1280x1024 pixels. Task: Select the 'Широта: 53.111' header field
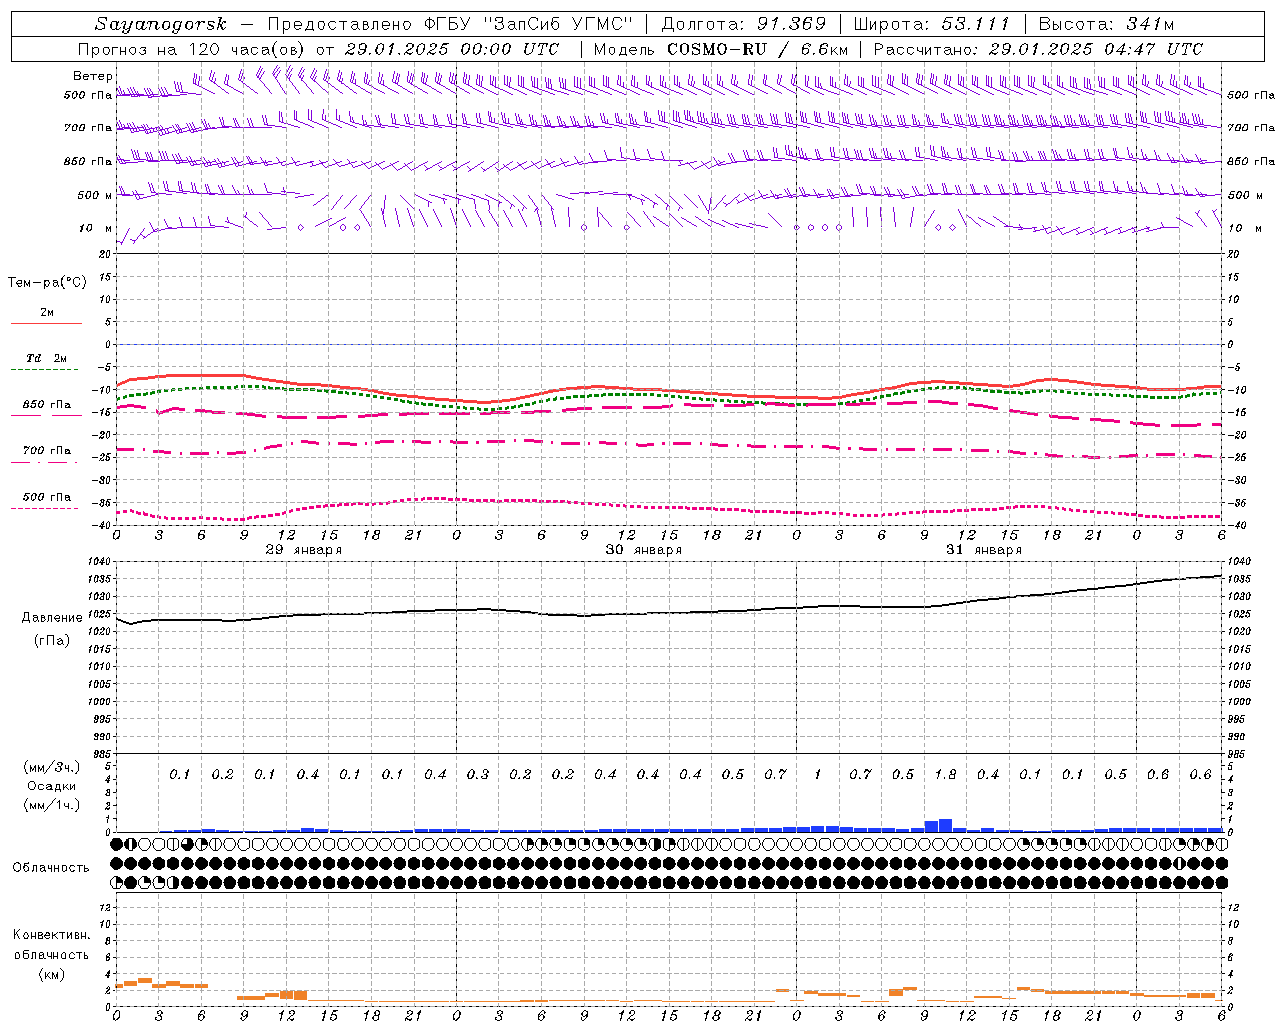932,24
